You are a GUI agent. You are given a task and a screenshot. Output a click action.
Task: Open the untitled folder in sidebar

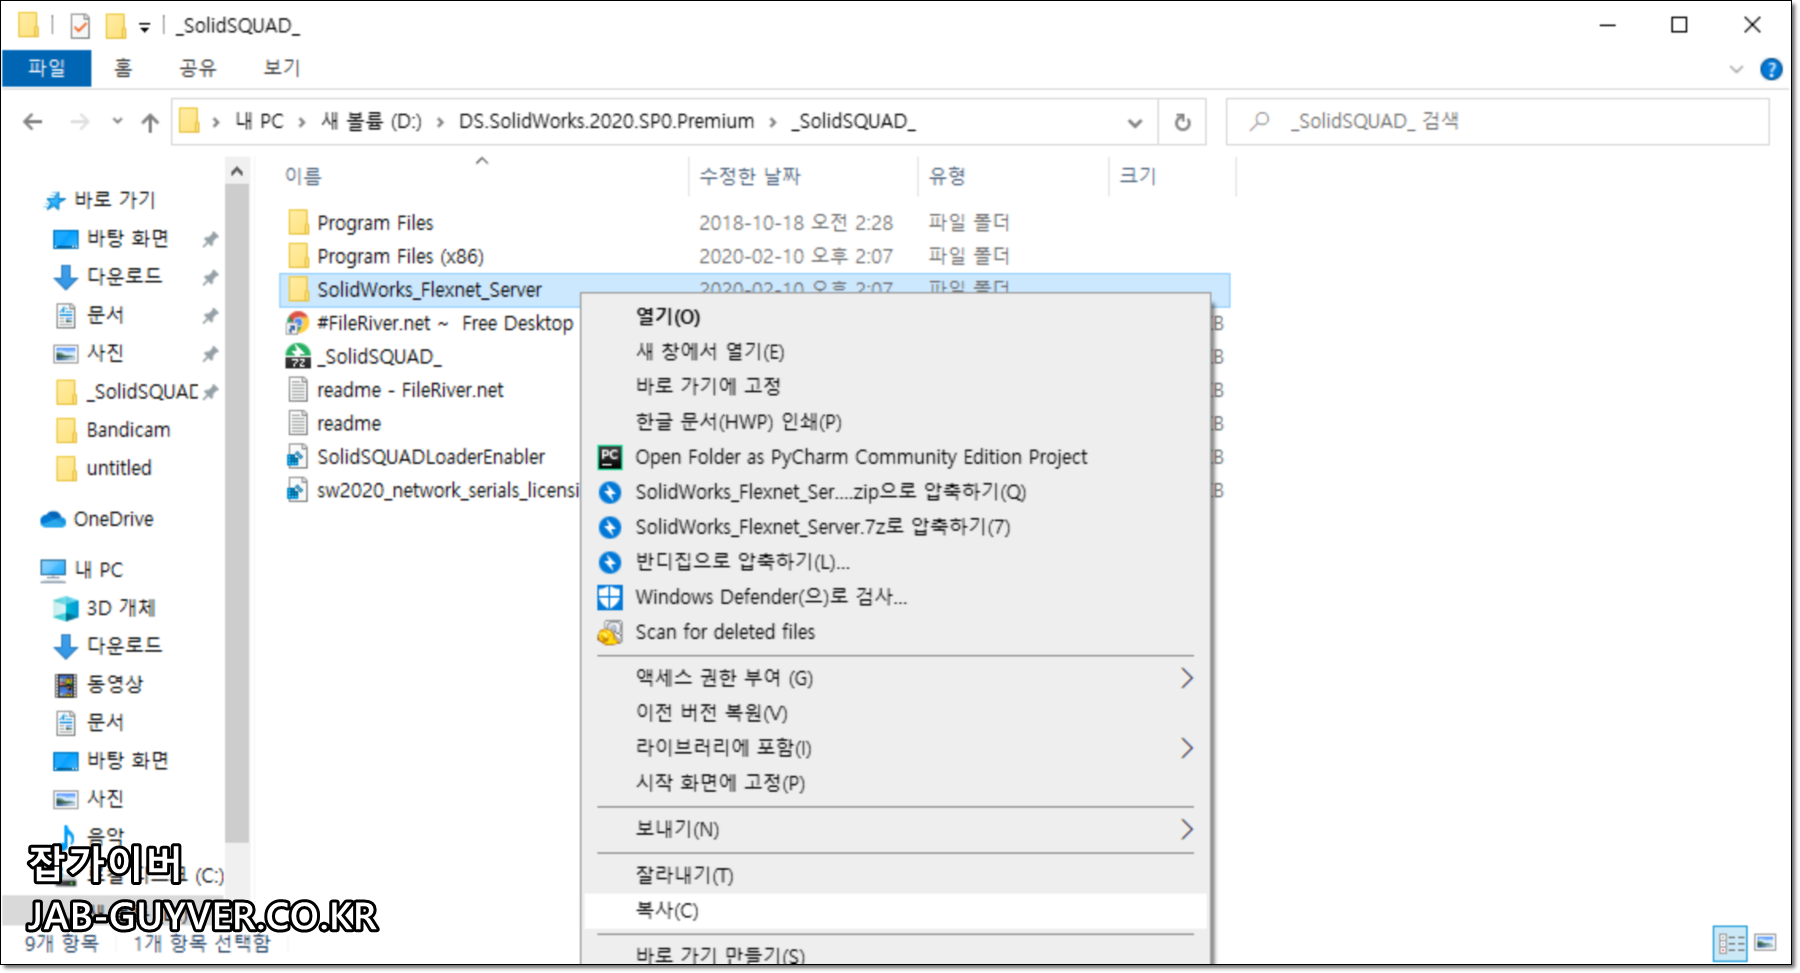pyautogui.click(x=105, y=468)
